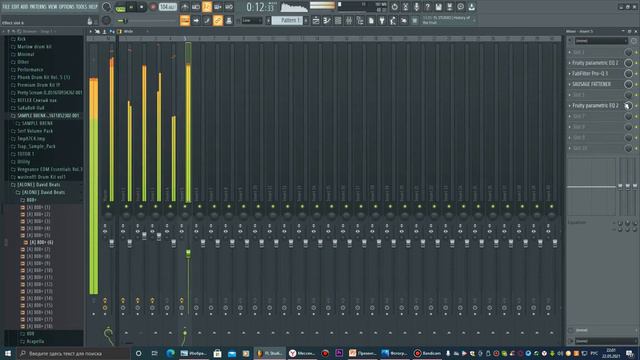Viewport: 640px width, 360px height.
Task: Open the Pattern 1 selector
Action: pos(287,20)
